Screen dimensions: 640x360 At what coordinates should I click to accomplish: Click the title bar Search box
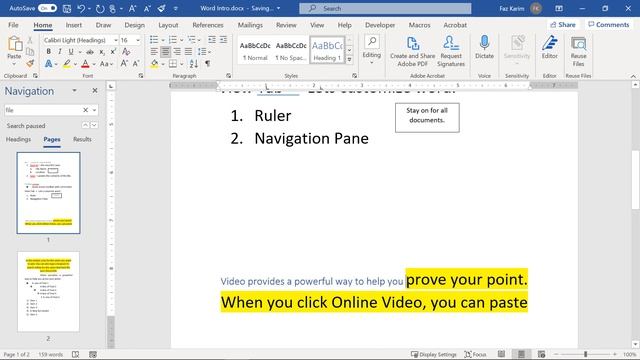pos(385,8)
